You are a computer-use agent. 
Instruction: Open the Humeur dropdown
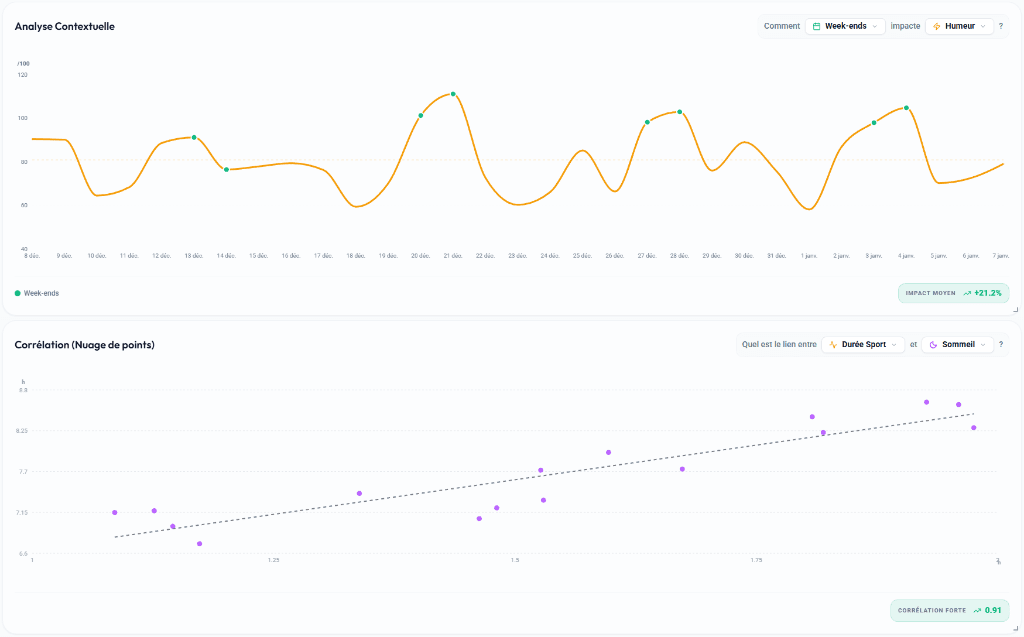(x=960, y=25)
